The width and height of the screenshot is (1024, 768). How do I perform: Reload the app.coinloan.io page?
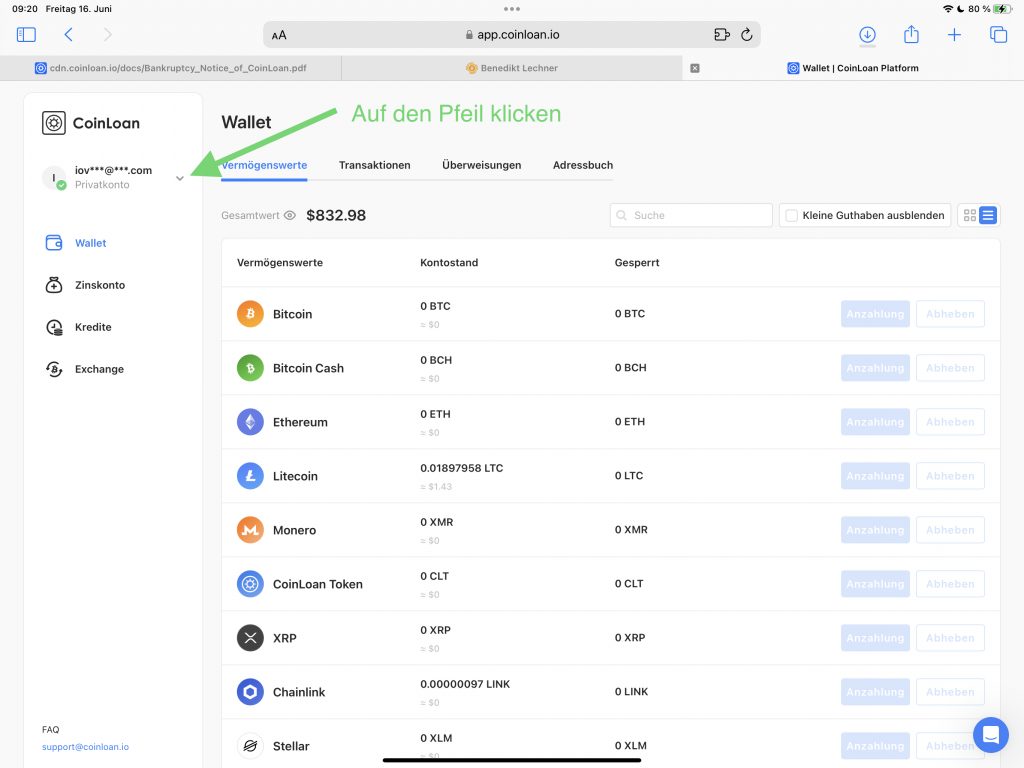pos(746,35)
